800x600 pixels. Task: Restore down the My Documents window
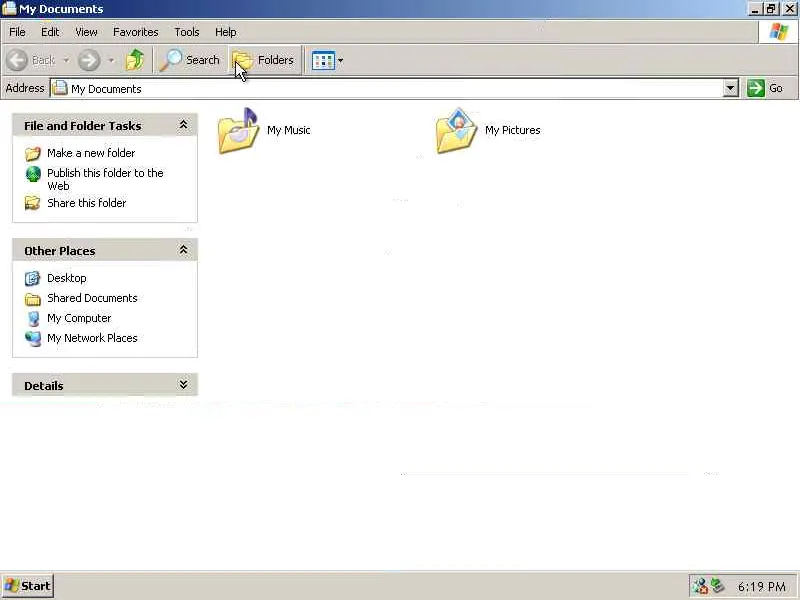point(771,9)
